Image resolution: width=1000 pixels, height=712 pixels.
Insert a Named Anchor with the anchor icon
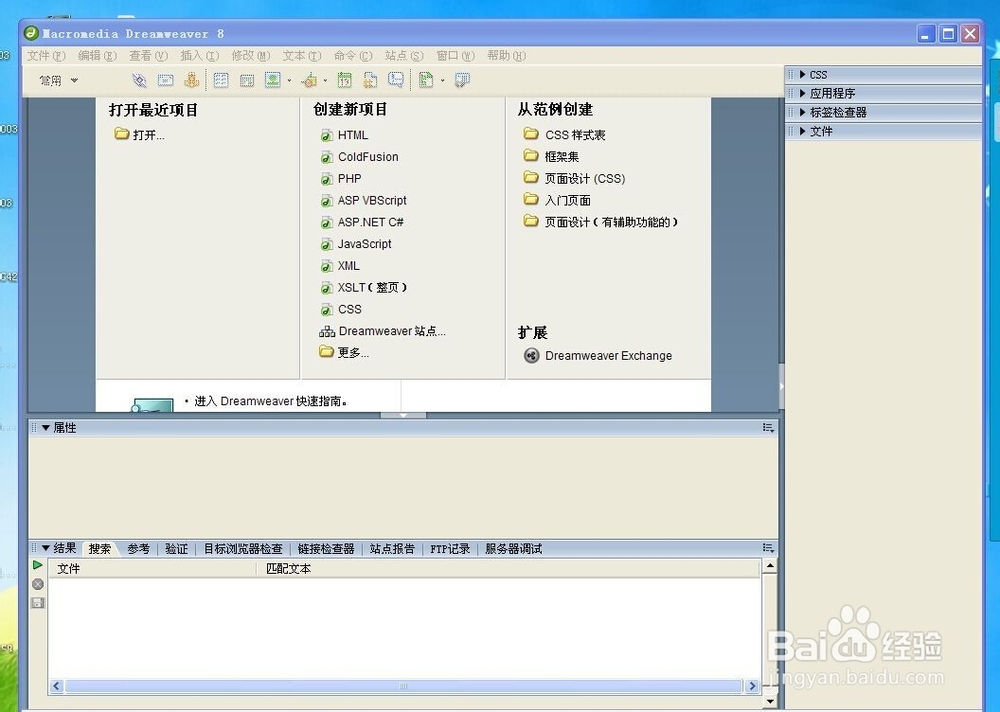point(191,80)
